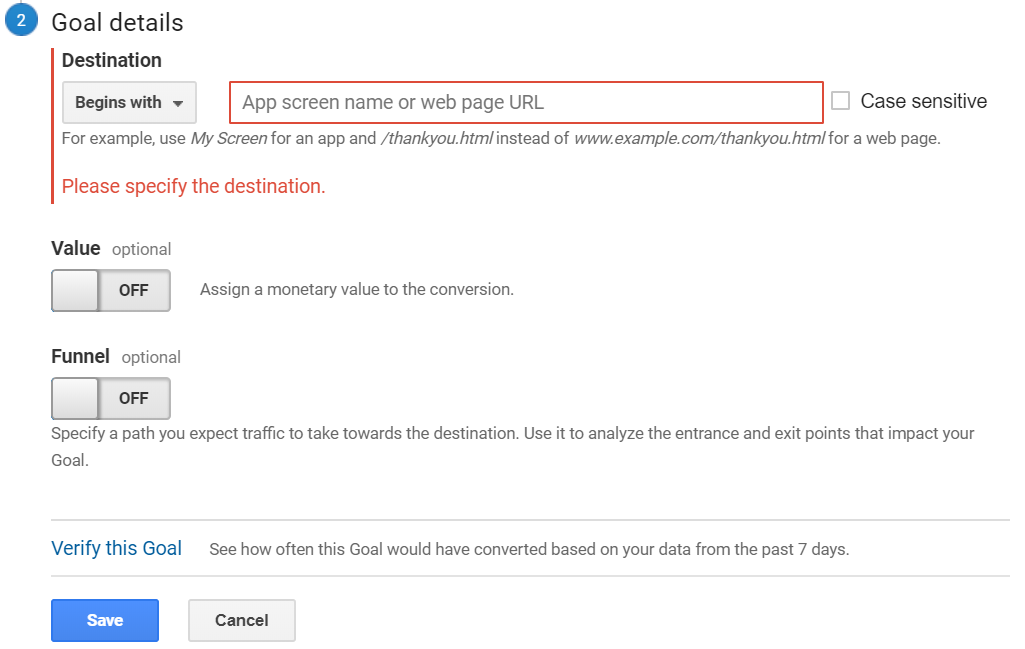Click the Case sensitive label text

point(924,101)
